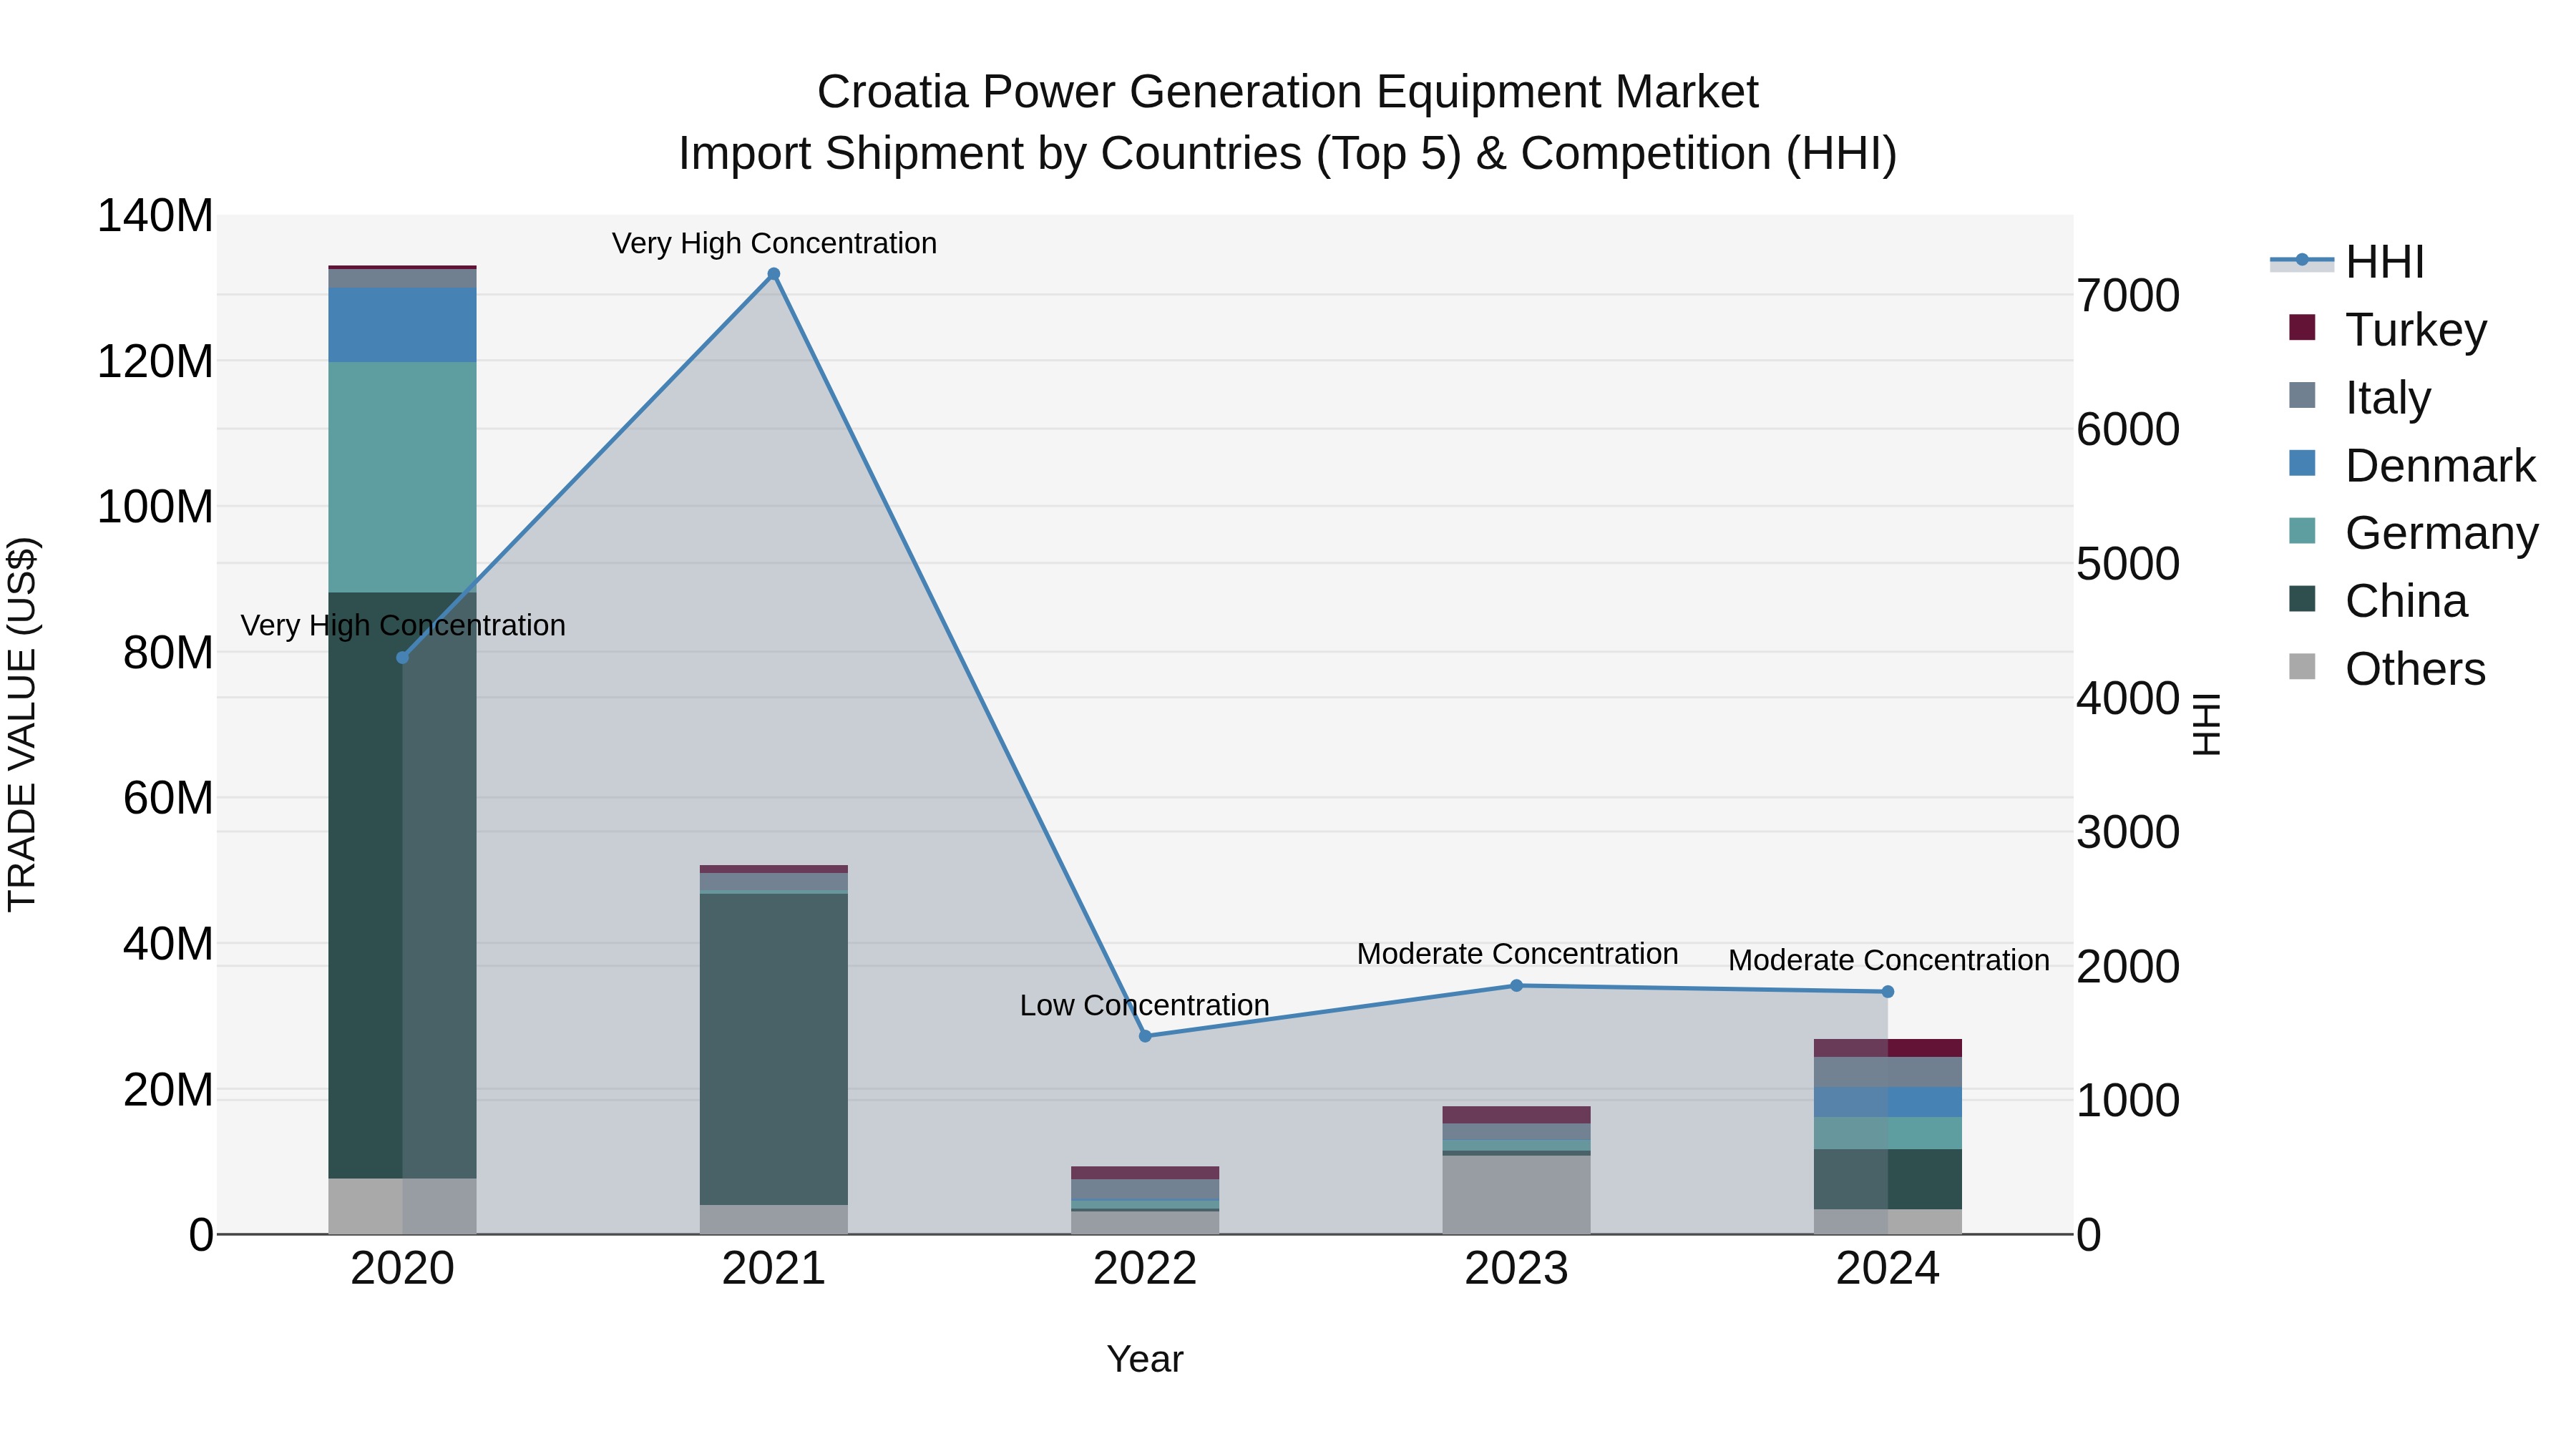The height and width of the screenshot is (1449, 2576).
Task: Toggle the HHI legend entry
Action: pyautogui.click(x=2346, y=262)
